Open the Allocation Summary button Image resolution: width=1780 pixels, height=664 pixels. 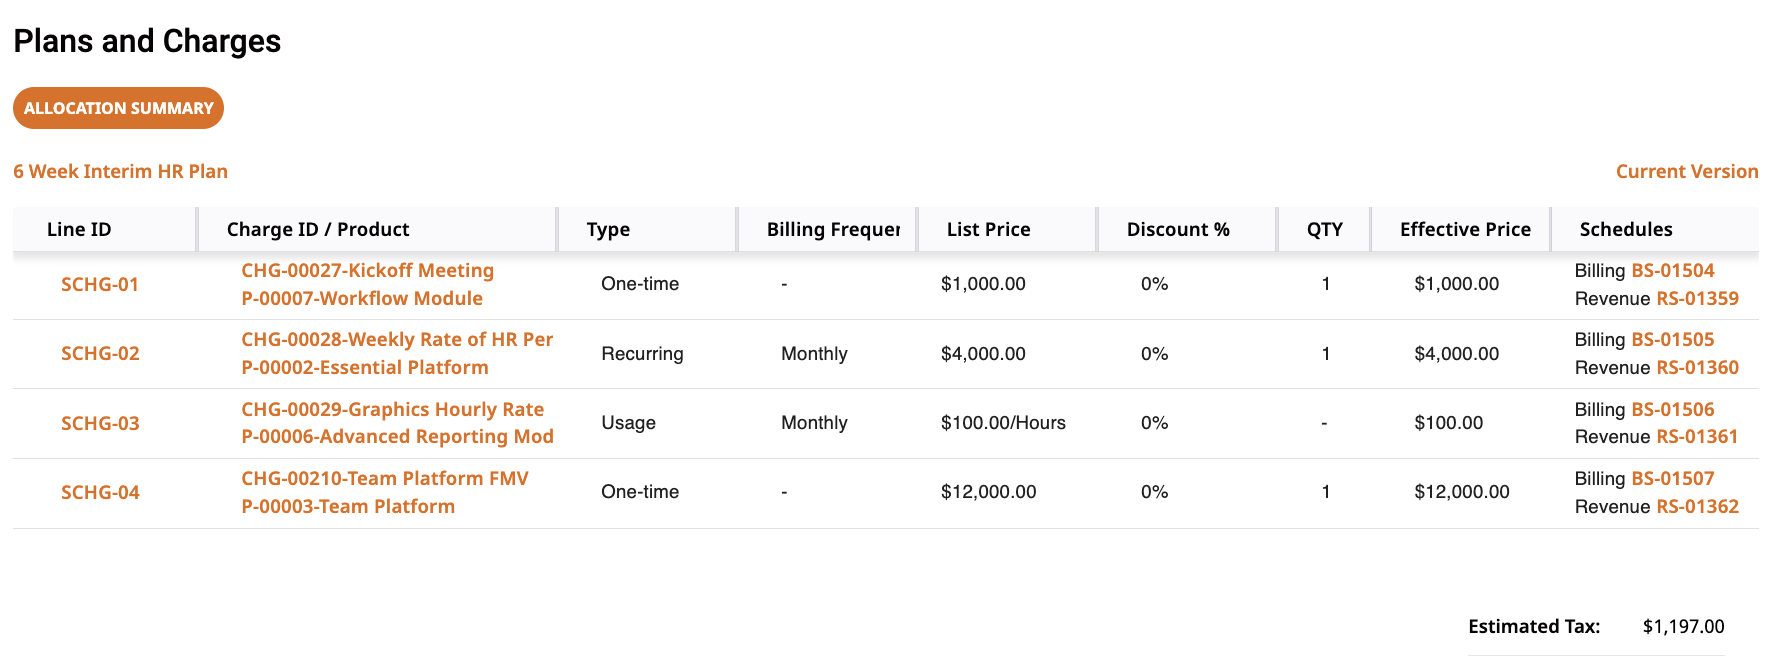[x=118, y=108]
